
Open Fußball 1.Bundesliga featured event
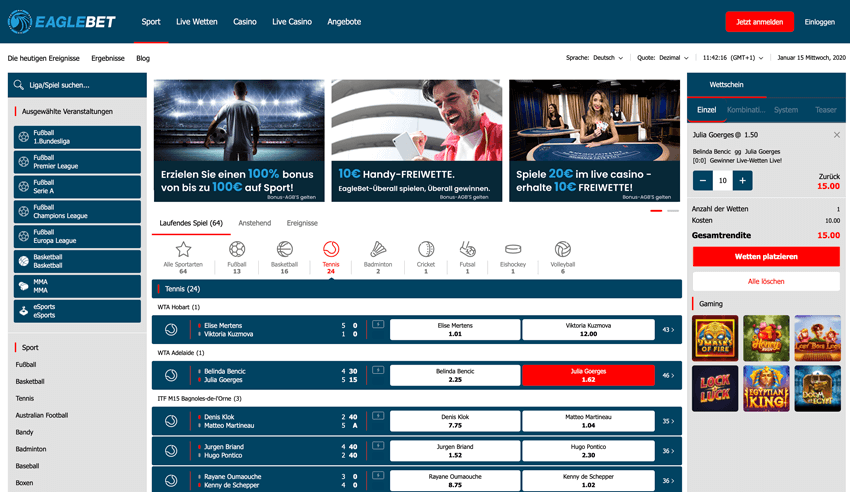tap(78, 137)
